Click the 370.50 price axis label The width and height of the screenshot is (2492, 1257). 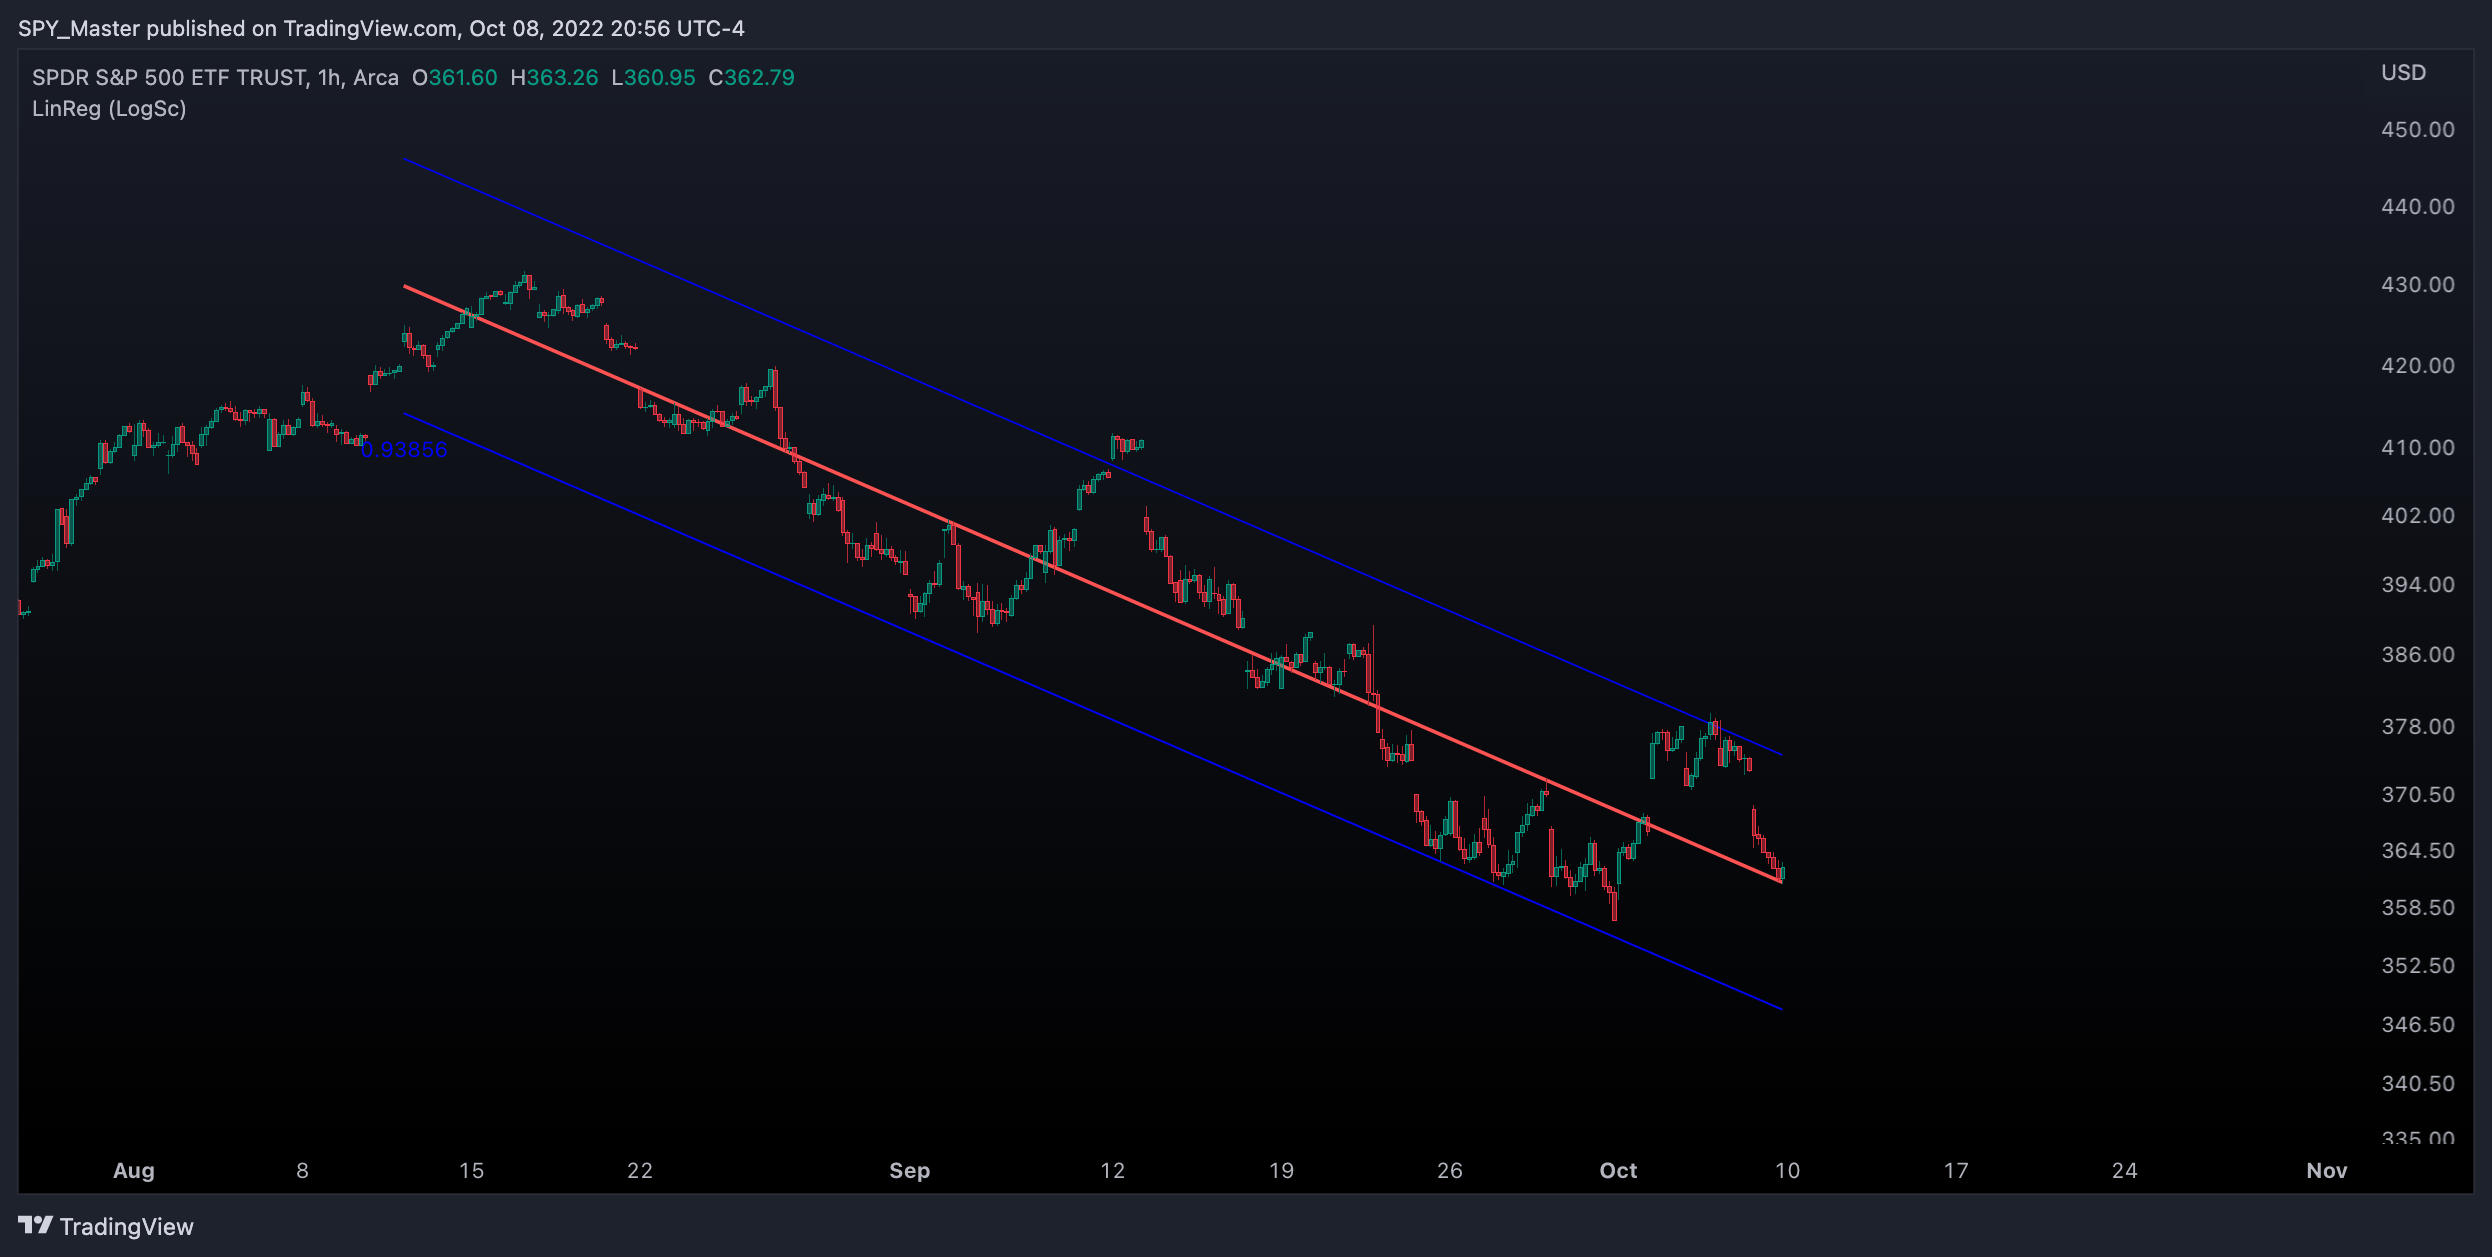point(2418,795)
